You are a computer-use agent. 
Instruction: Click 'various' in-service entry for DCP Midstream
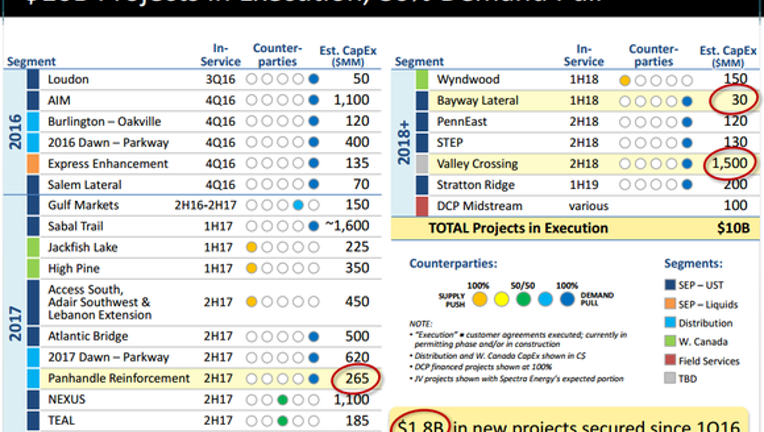coord(589,206)
